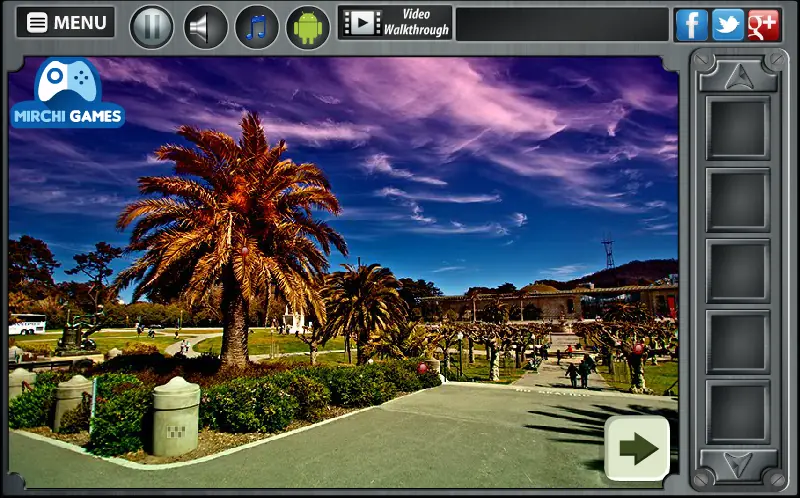Click the inventory up arrow
Screen dimensions: 800x498
(x=738, y=77)
